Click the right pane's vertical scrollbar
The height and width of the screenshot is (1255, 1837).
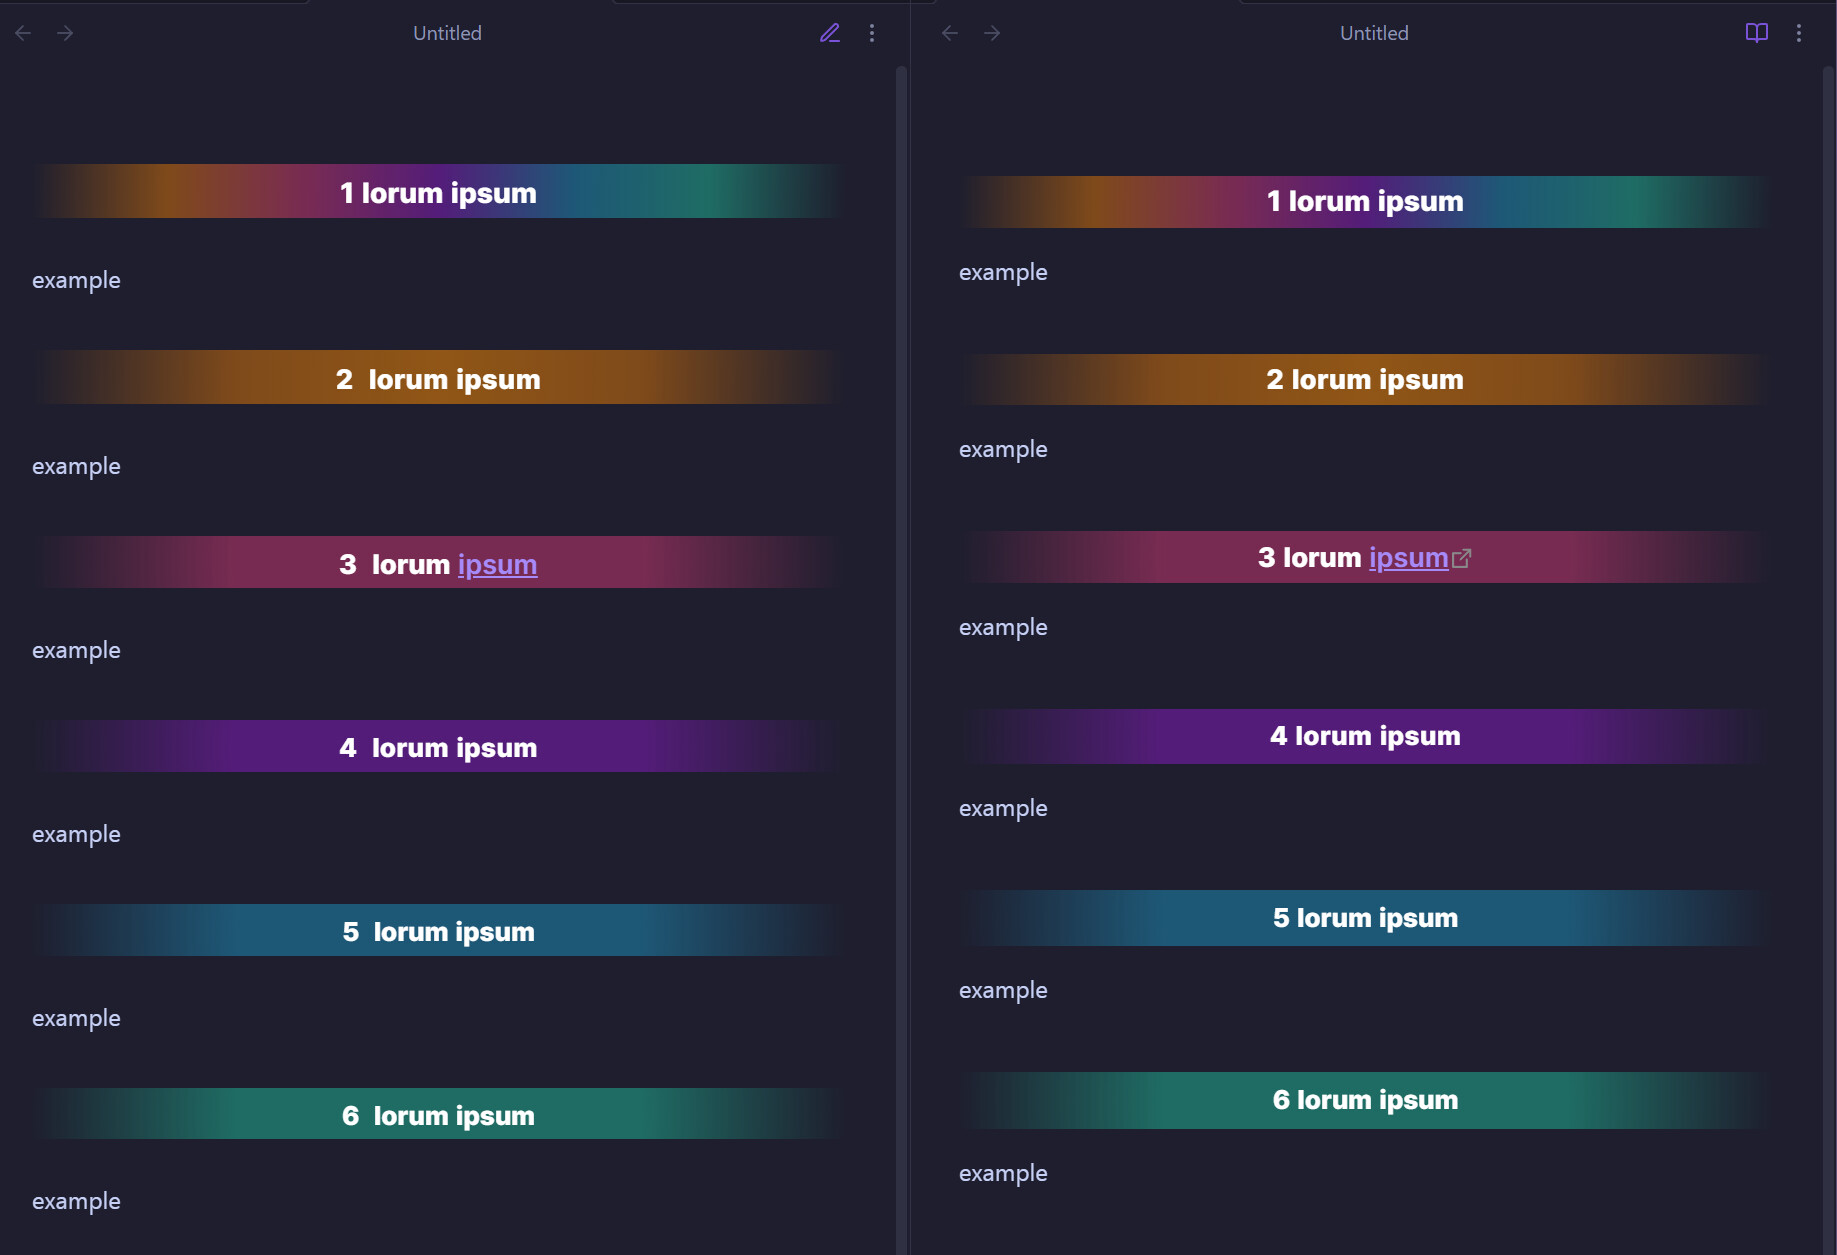click(x=1828, y=600)
